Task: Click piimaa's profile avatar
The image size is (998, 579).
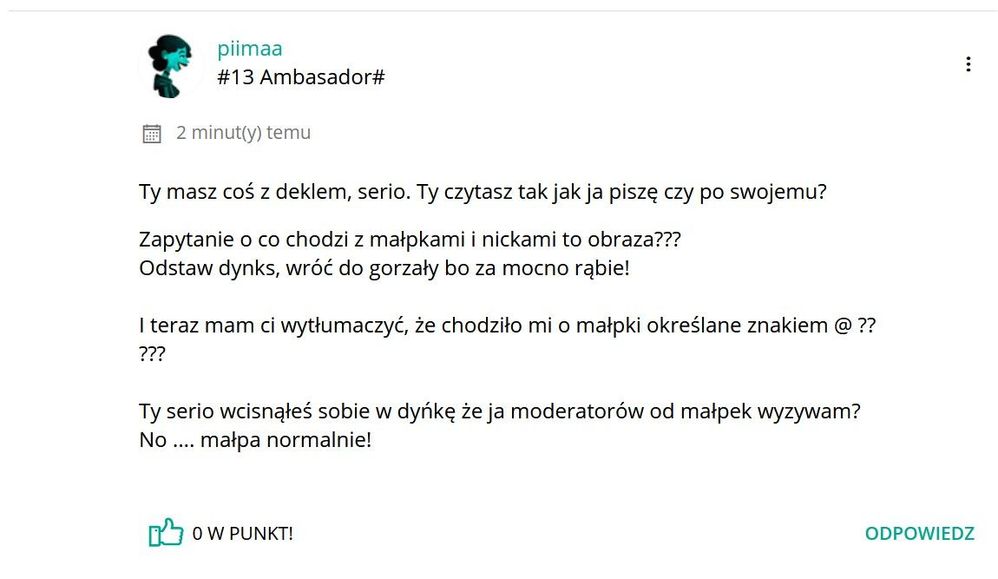Action: pyautogui.click(x=170, y=65)
